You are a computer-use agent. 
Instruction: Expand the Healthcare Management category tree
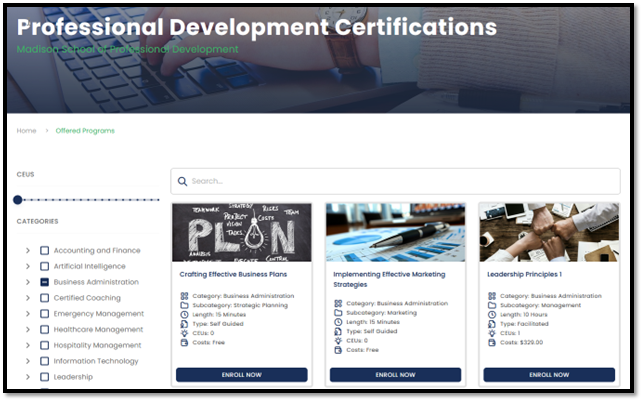pos(27,329)
